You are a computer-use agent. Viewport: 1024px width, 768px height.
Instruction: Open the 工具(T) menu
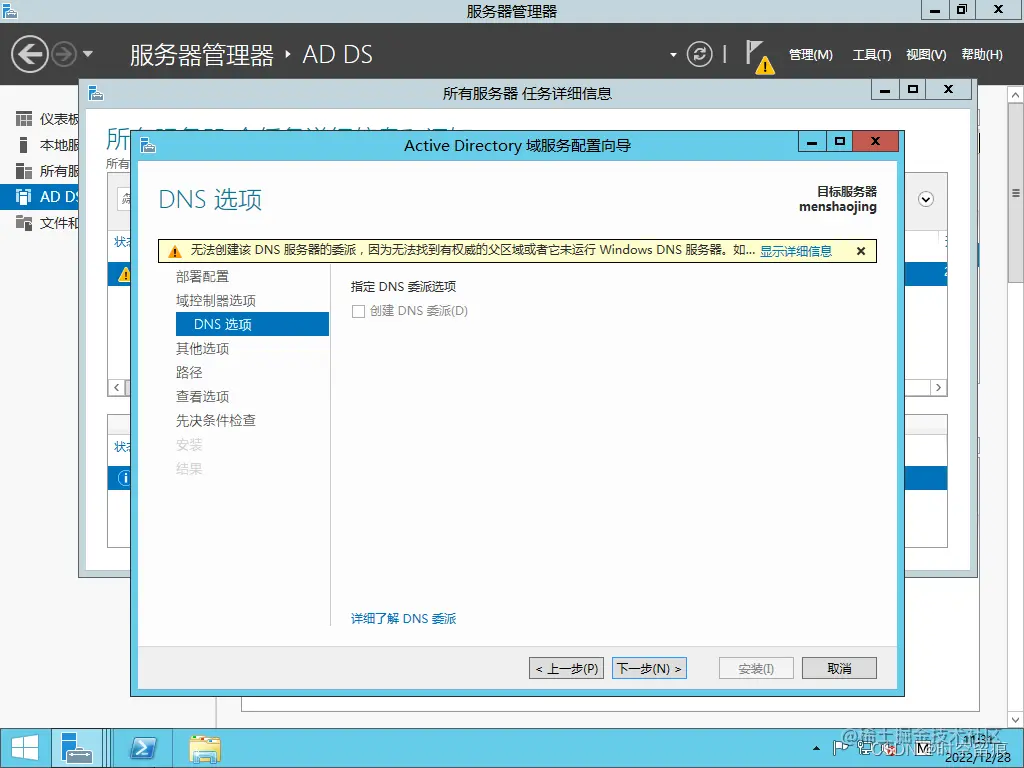coord(871,55)
